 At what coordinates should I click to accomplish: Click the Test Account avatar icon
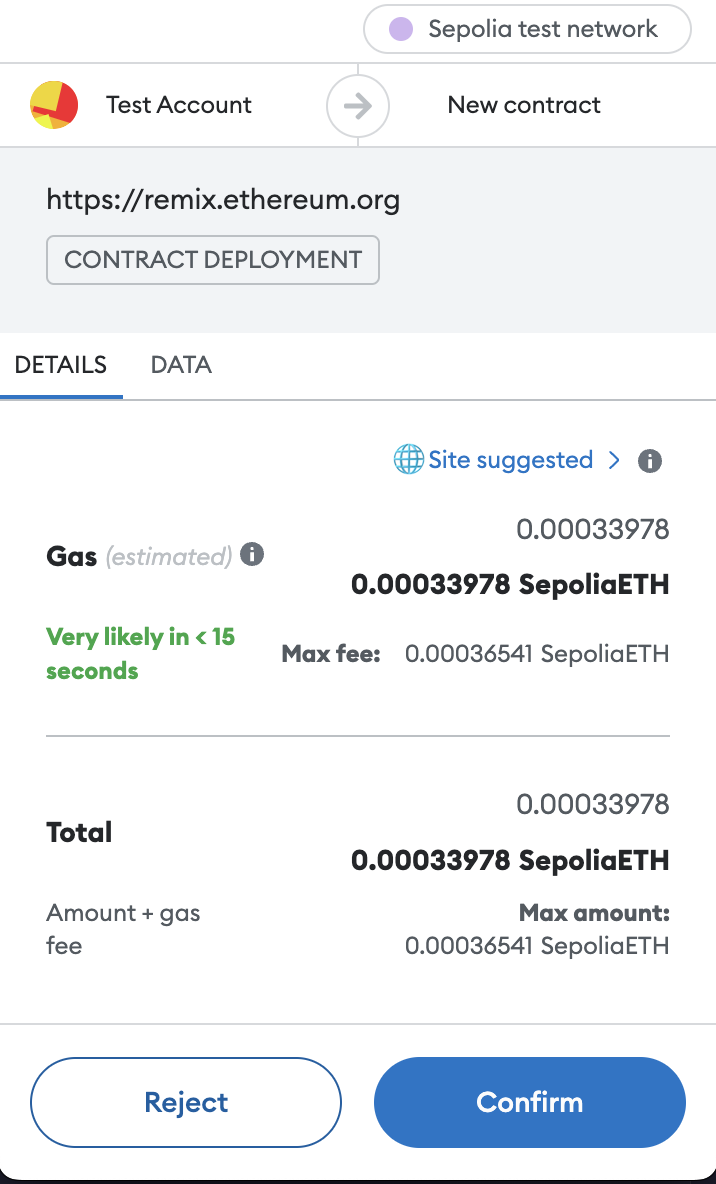(x=54, y=105)
